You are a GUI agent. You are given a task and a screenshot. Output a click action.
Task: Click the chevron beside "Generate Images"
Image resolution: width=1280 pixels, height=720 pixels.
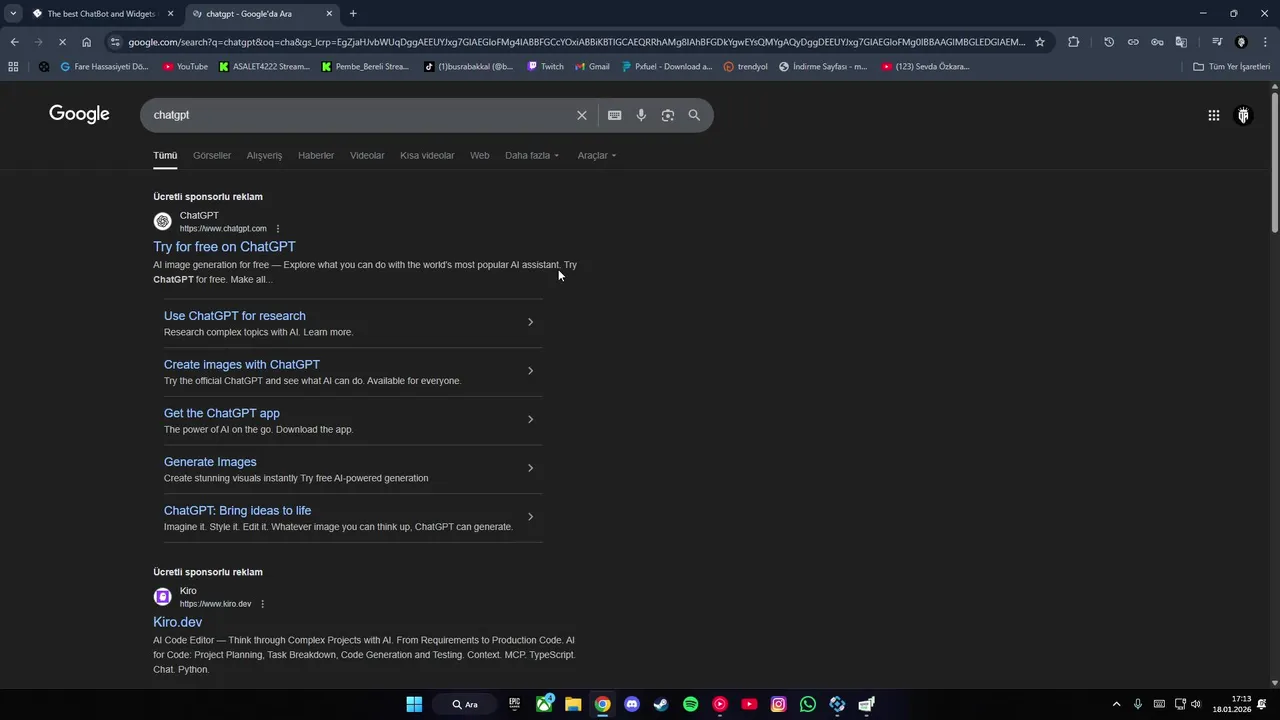pyautogui.click(x=530, y=468)
